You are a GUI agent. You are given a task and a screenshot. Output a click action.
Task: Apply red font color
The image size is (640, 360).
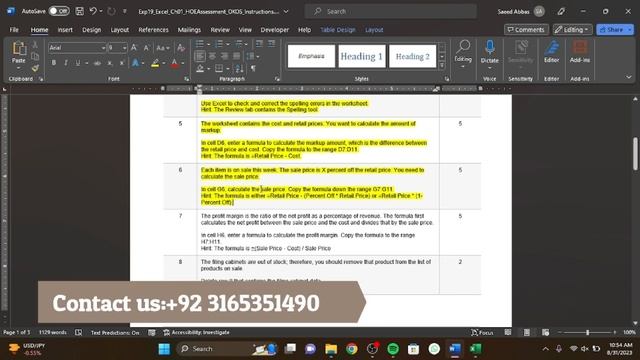[174, 63]
